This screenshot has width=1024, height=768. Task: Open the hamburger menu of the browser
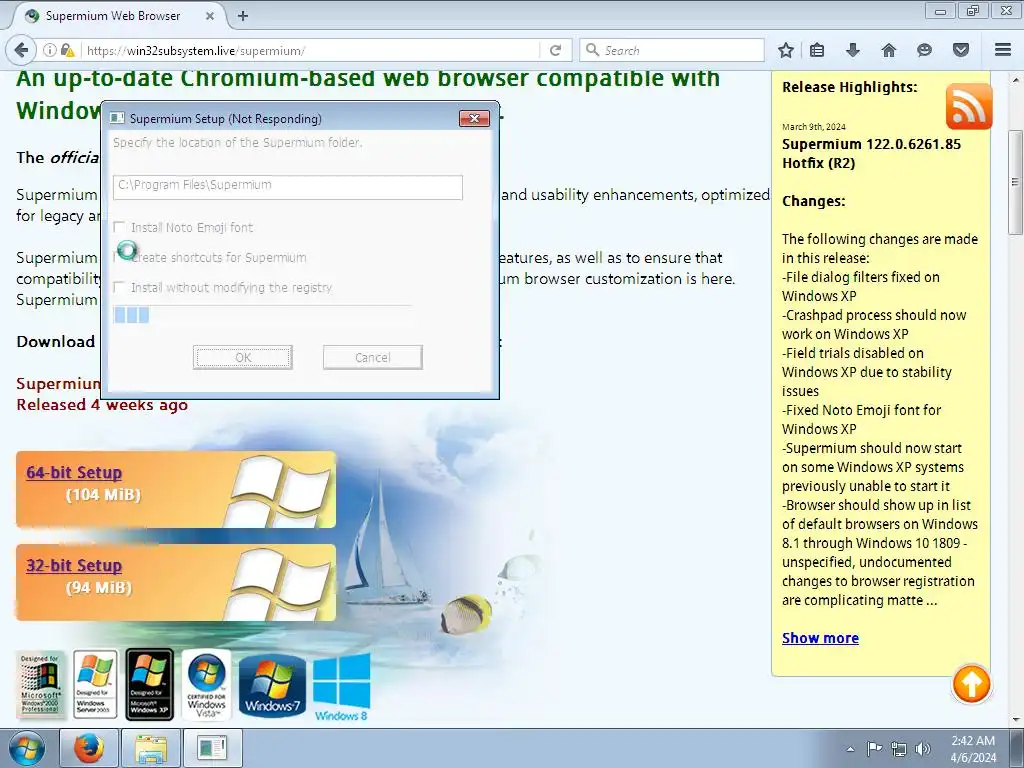pyautogui.click(x=1003, y=50)
